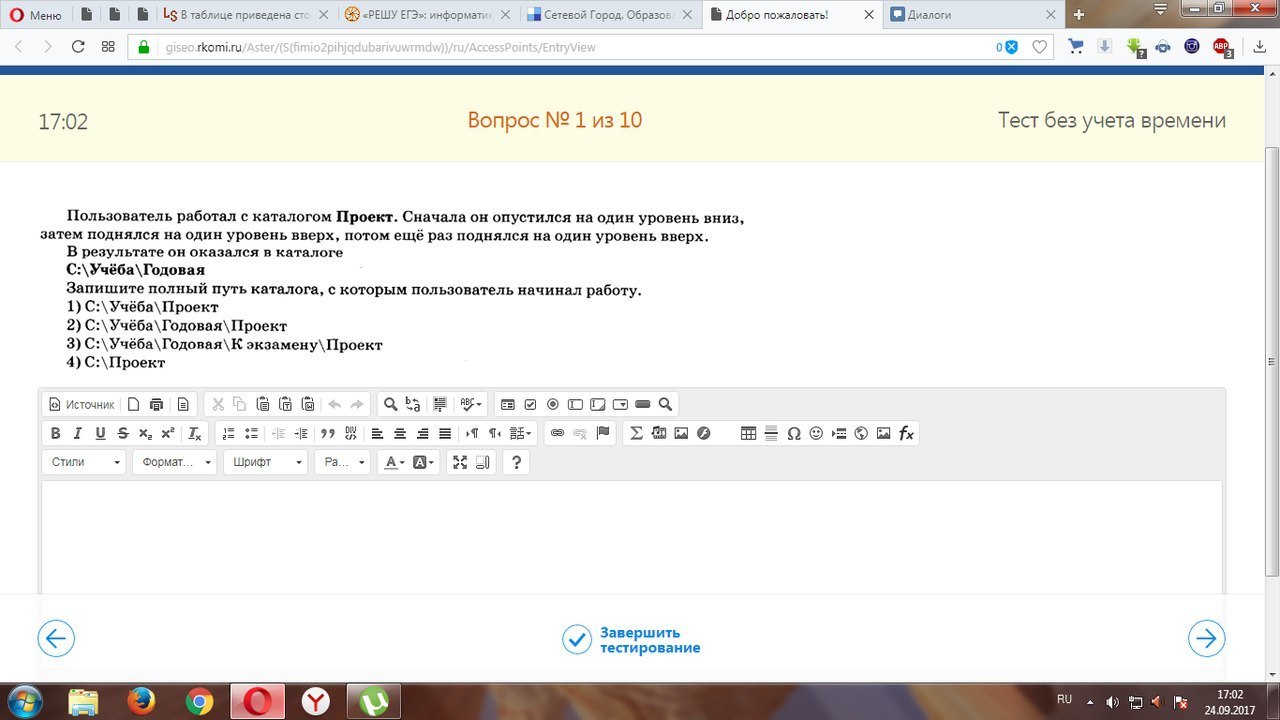
Task: Insert a special character with Omega icon
Action: point(794,433)
